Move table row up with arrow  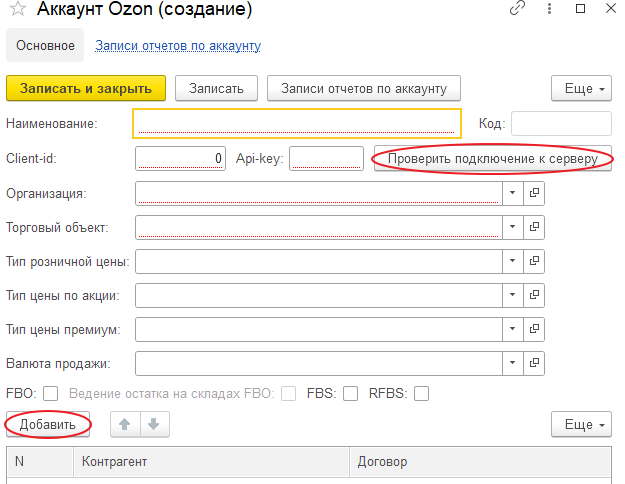(125, 425)
